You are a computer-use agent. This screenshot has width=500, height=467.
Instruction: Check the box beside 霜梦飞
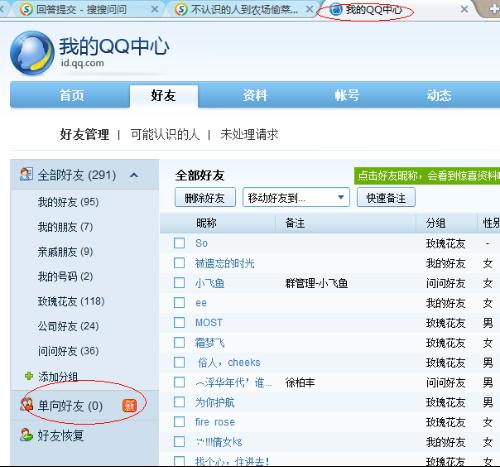[x=179, y=342]
